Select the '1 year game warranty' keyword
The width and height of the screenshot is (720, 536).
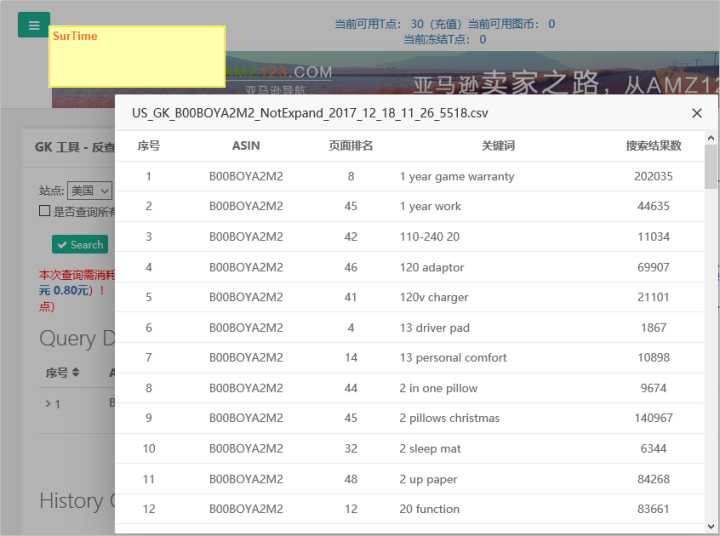click(456, 176)
